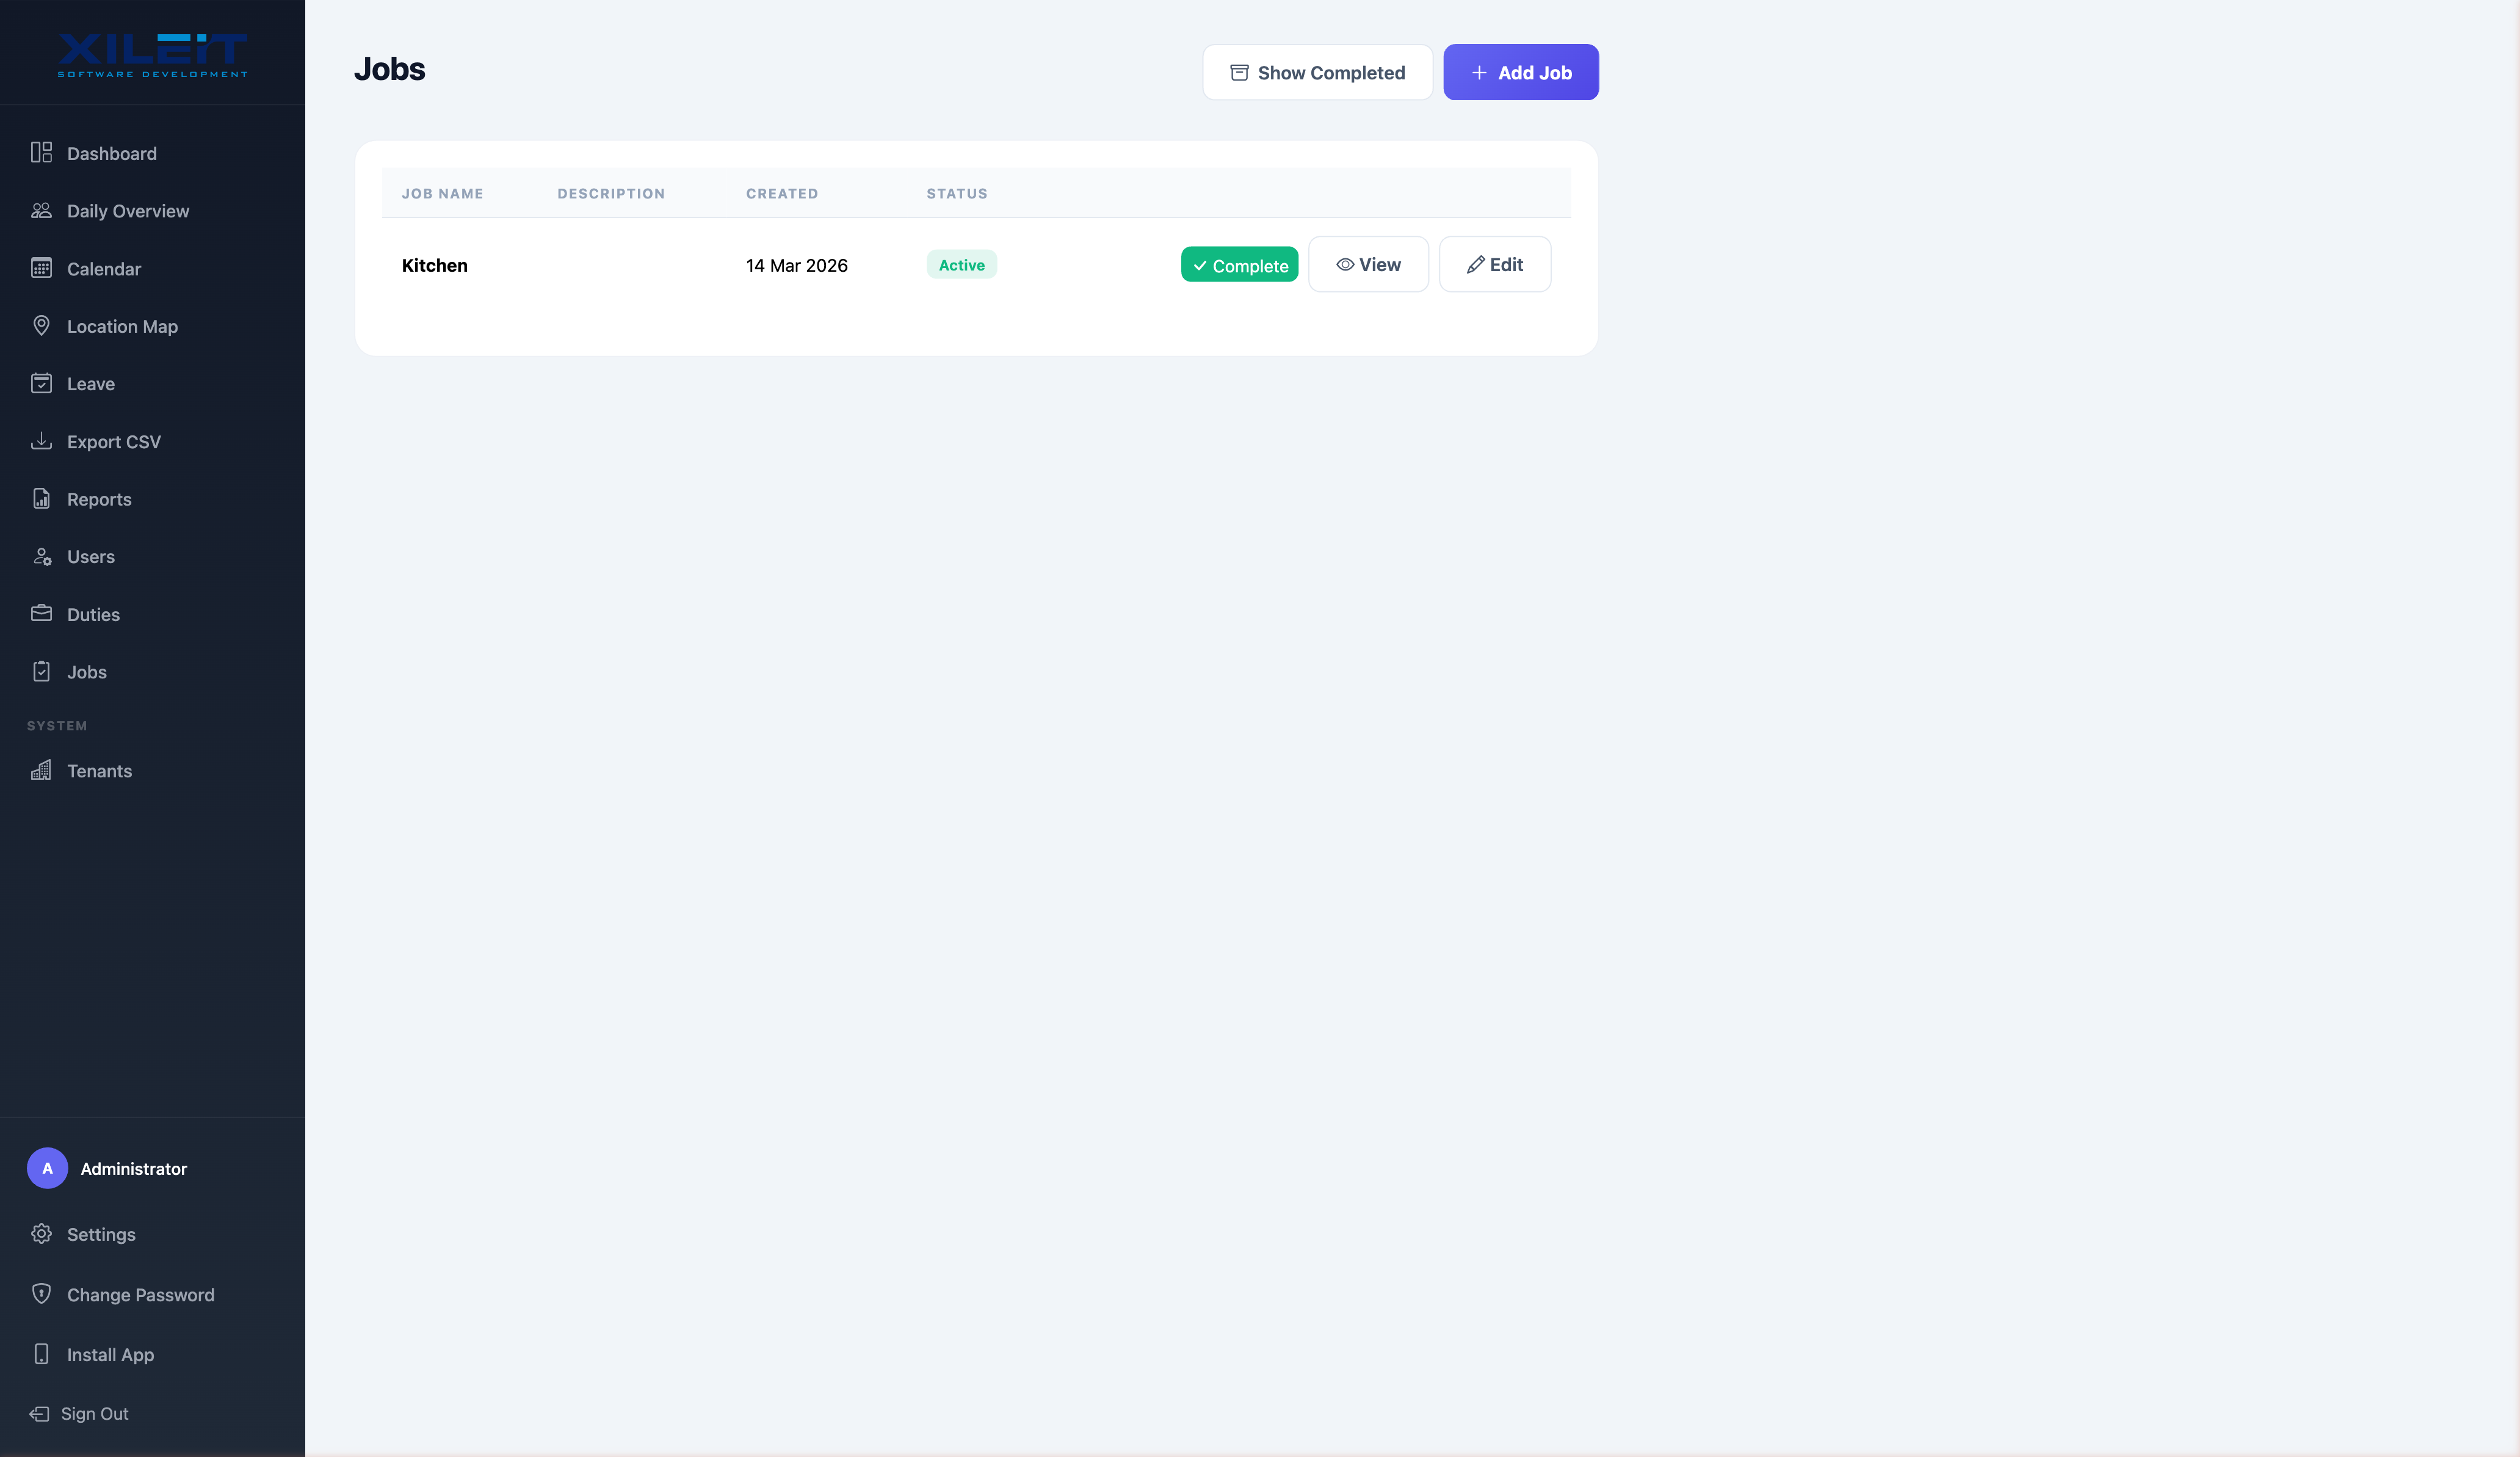This screenshot has width=2520, height=1457.
Task: Select the Users icon in sidebar
Action: tap(41, 556)
